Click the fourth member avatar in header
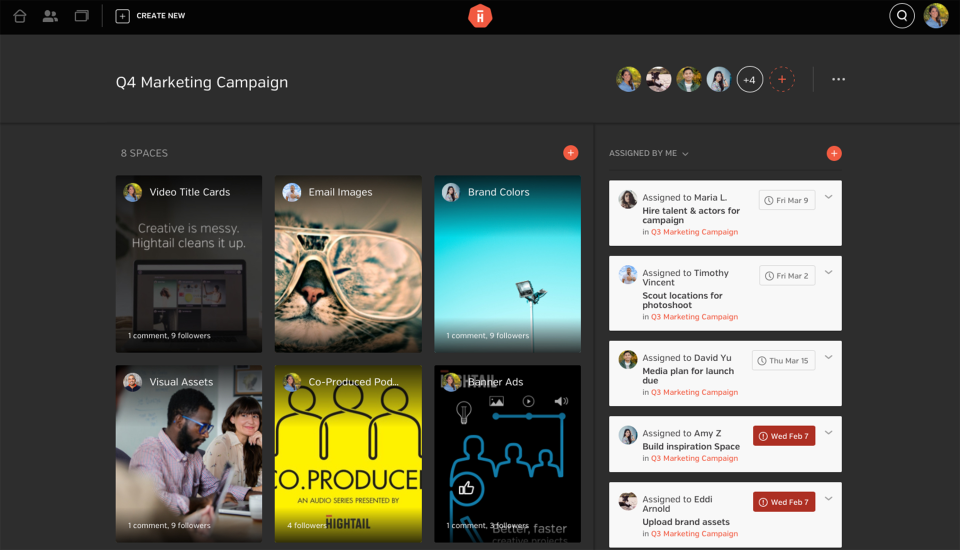This screenshot has width=960, height=550. [719, 80]
